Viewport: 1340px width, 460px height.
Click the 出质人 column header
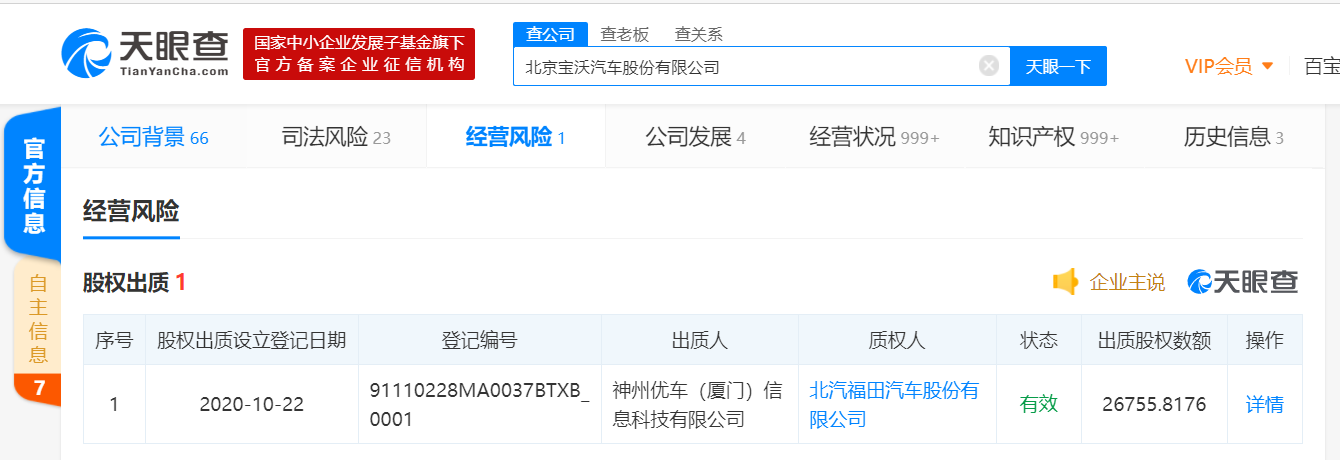click(699, 340)
